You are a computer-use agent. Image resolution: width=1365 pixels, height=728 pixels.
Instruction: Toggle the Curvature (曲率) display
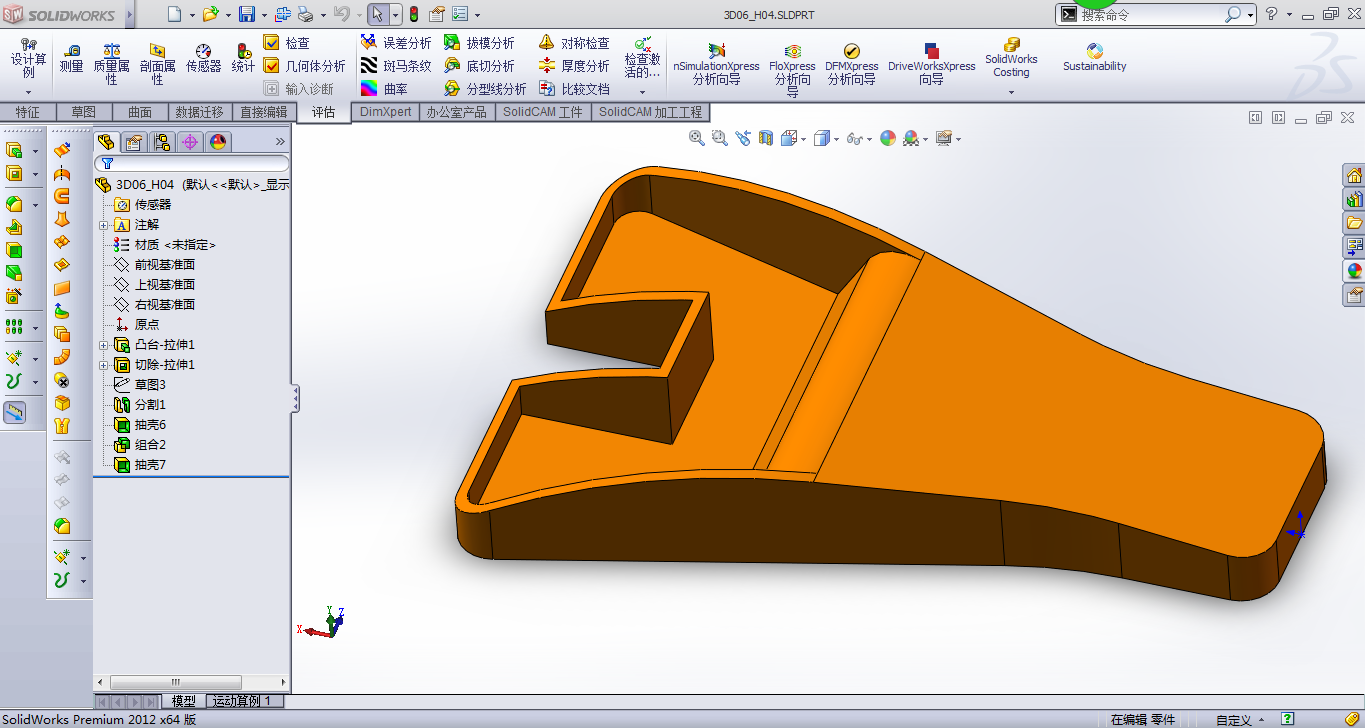(384, 89)
